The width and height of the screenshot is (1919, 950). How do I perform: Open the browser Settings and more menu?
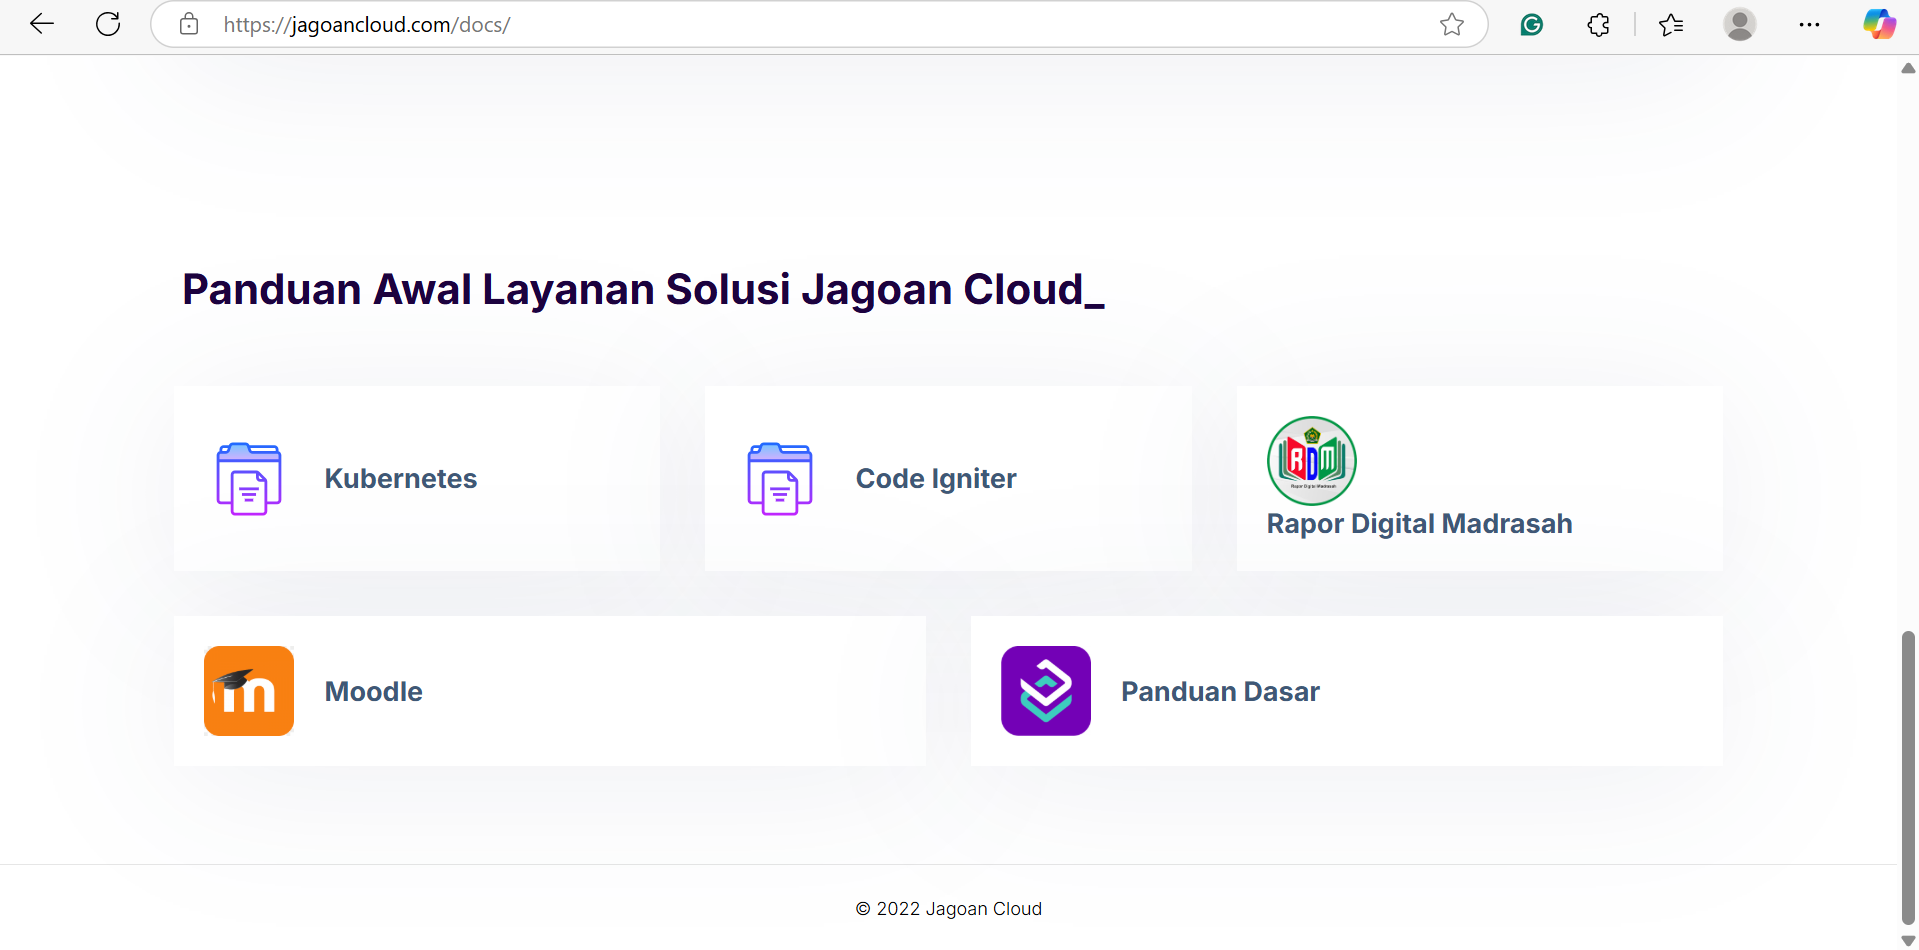pyautogui.click(x=1809, y=24)
